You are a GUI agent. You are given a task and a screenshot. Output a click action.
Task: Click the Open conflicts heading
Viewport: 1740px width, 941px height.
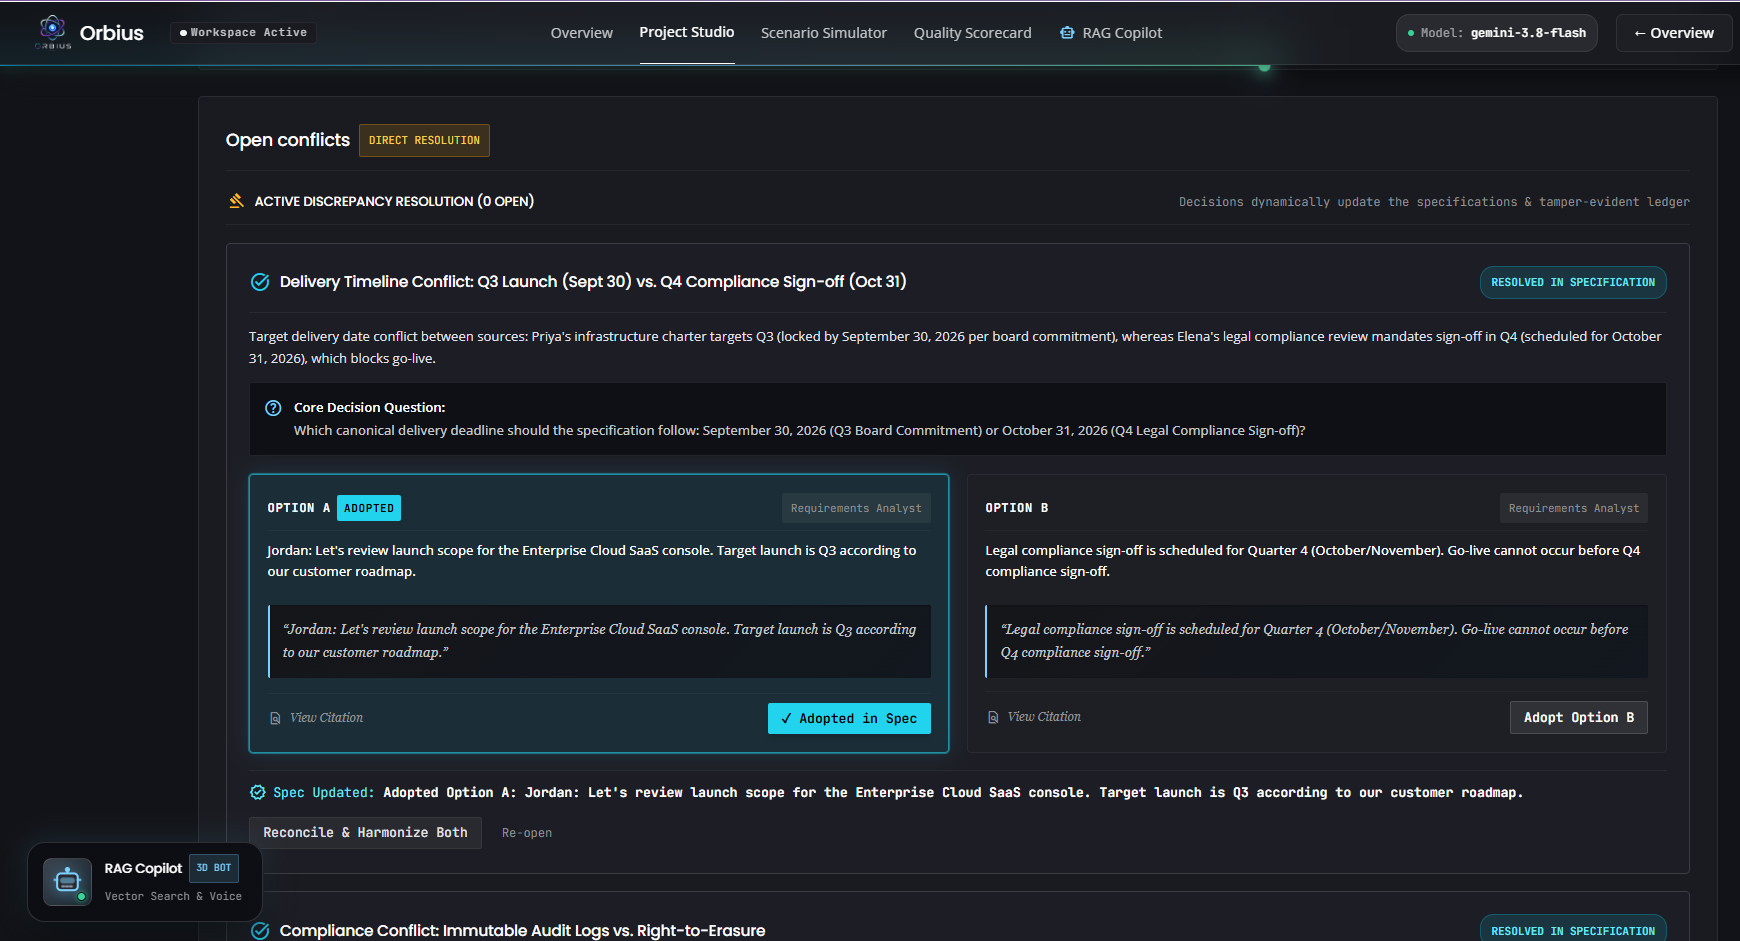[288, 140]
